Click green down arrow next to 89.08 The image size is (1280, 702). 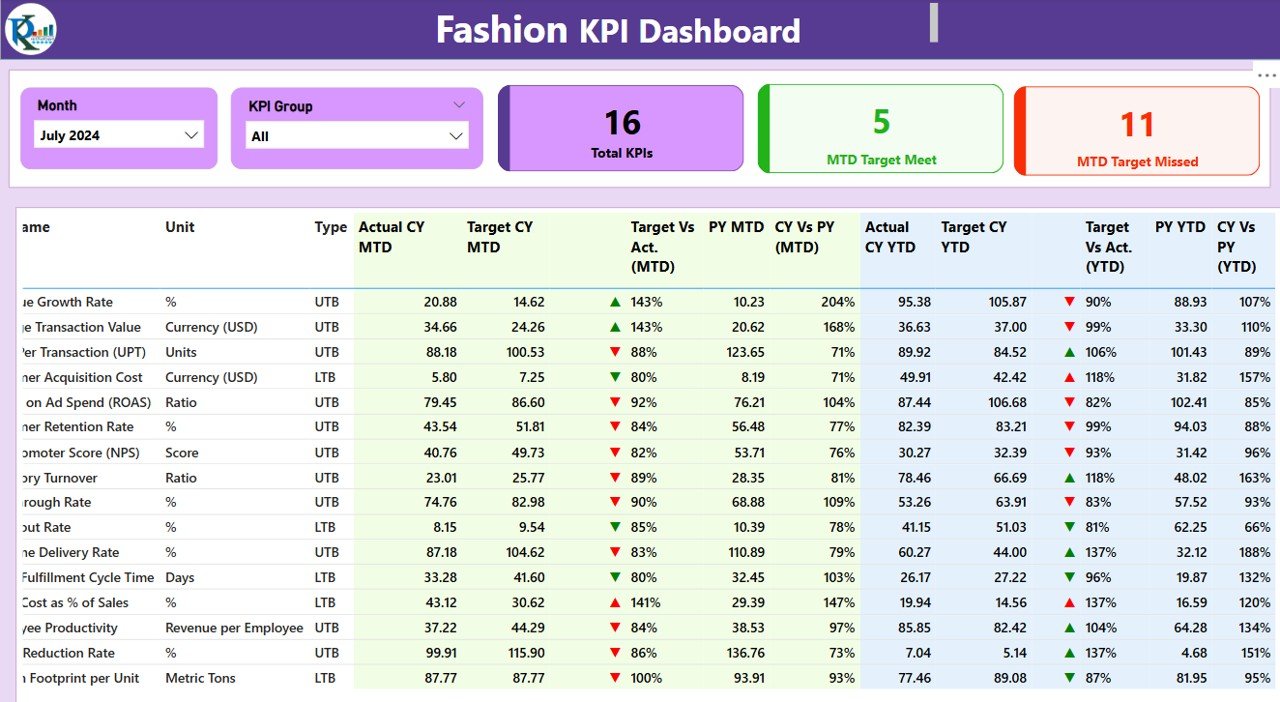coord(1070,678)
